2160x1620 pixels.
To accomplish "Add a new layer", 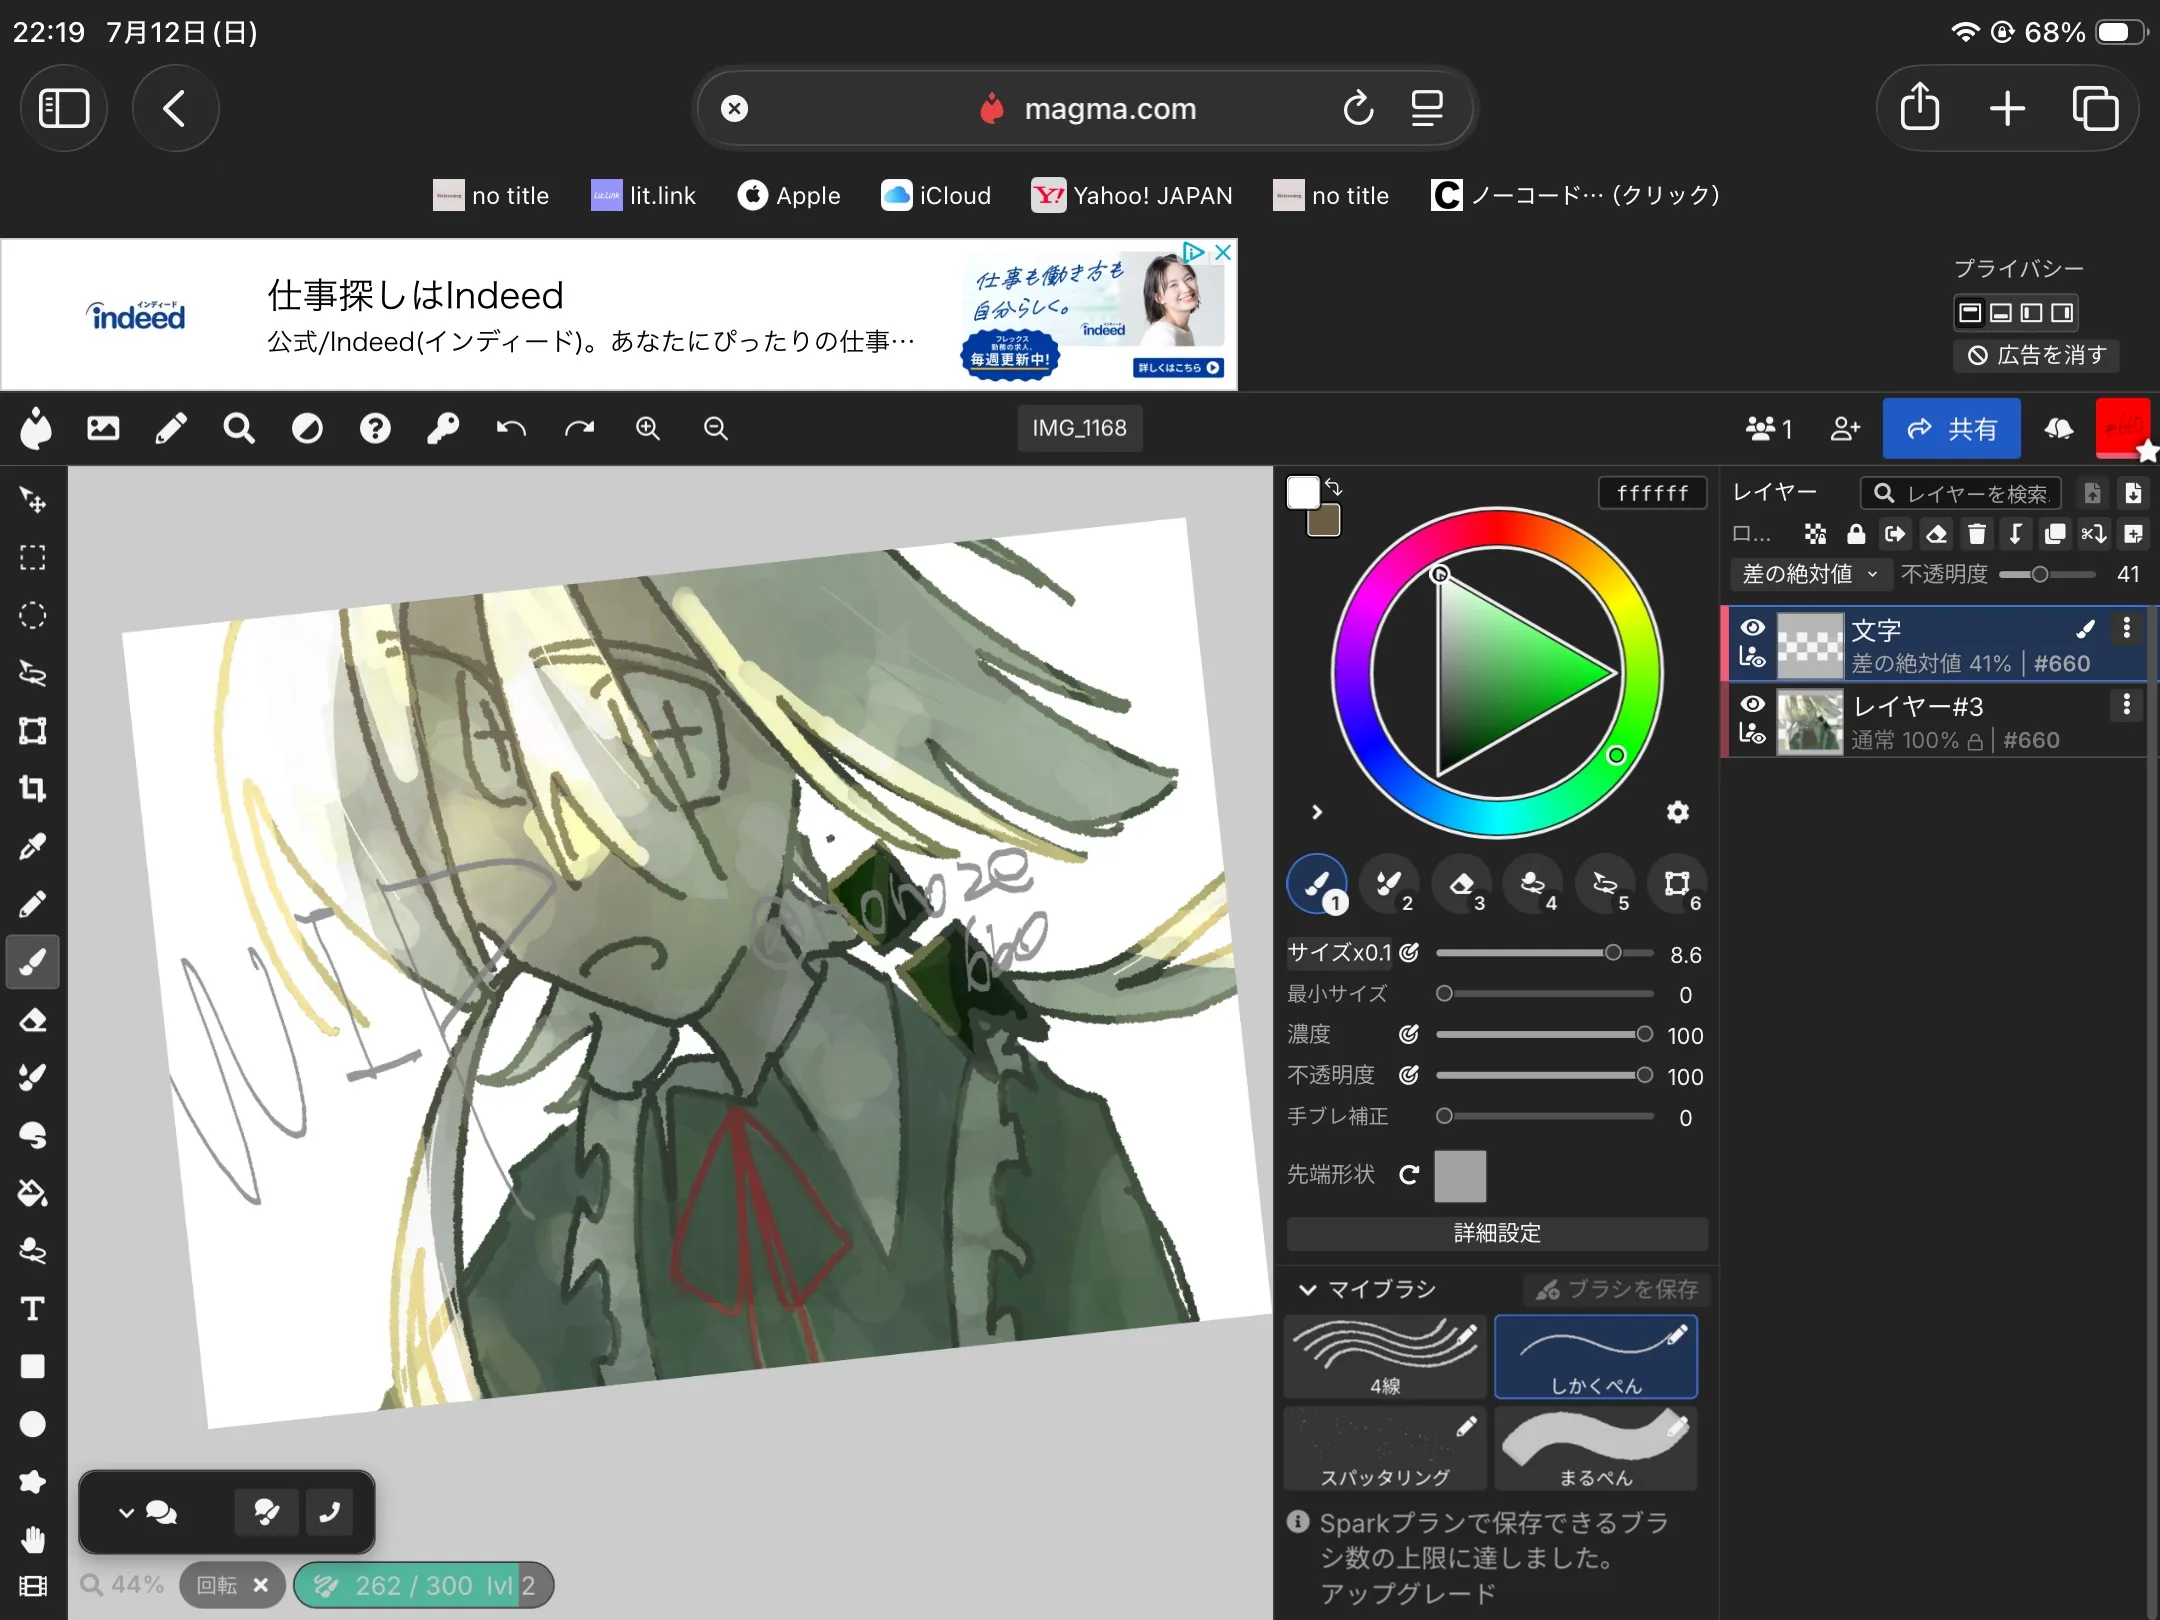I will point(2133,534).
